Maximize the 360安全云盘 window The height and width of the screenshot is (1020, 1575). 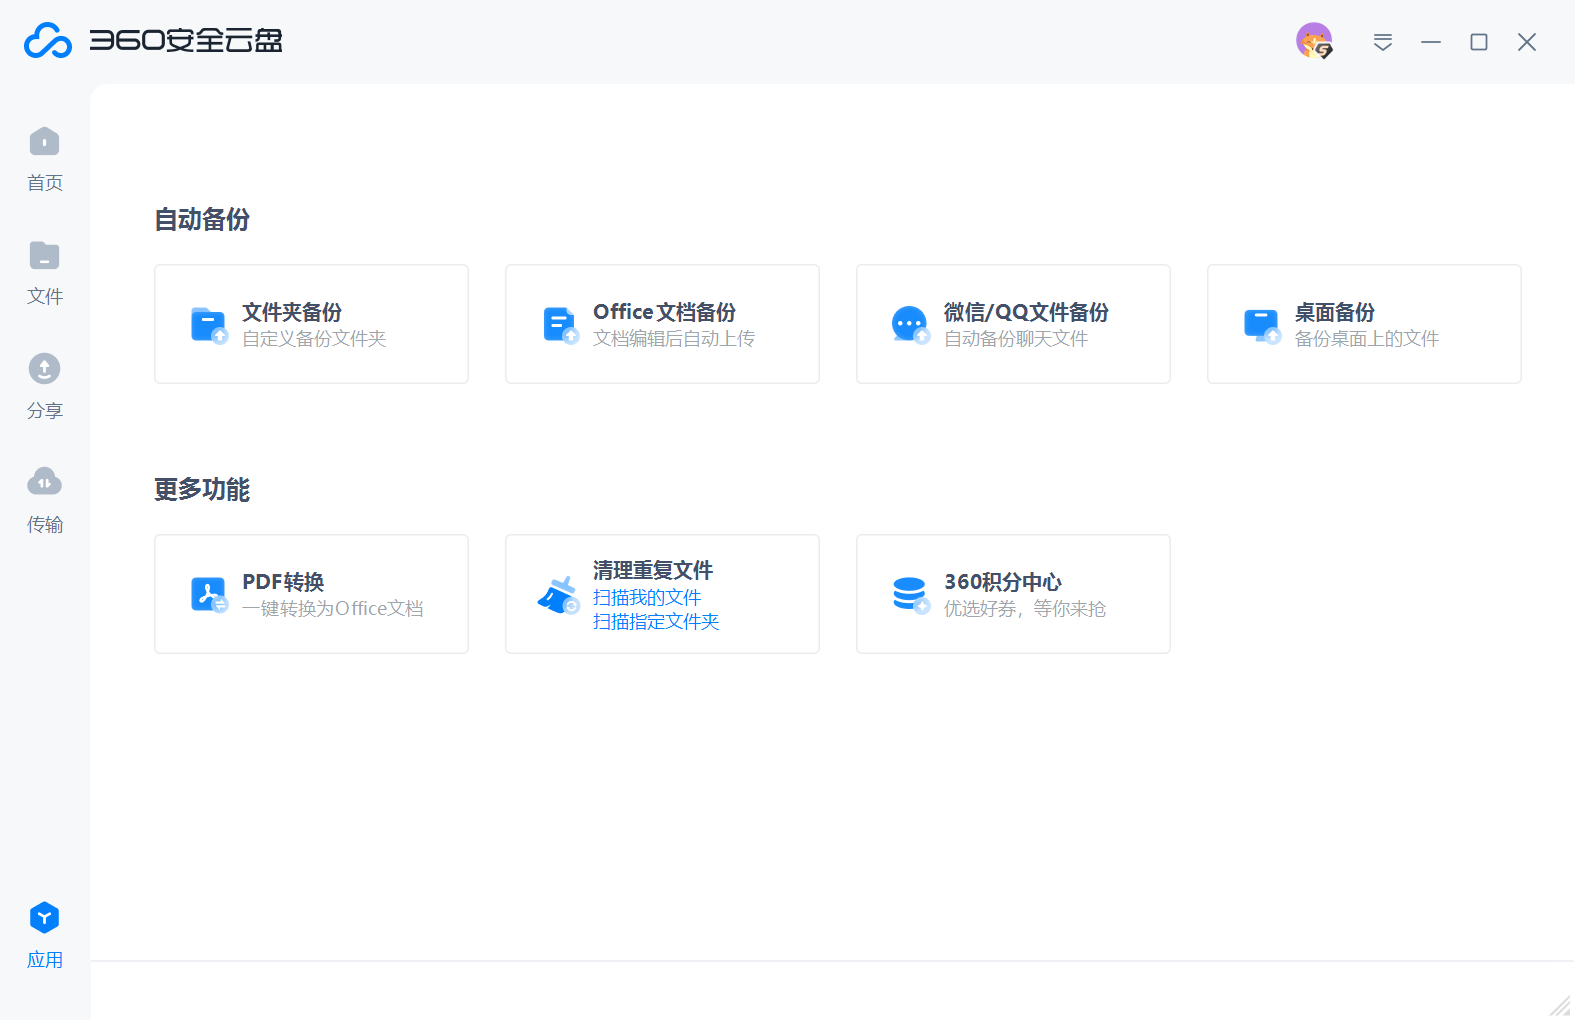(1478, 42)
